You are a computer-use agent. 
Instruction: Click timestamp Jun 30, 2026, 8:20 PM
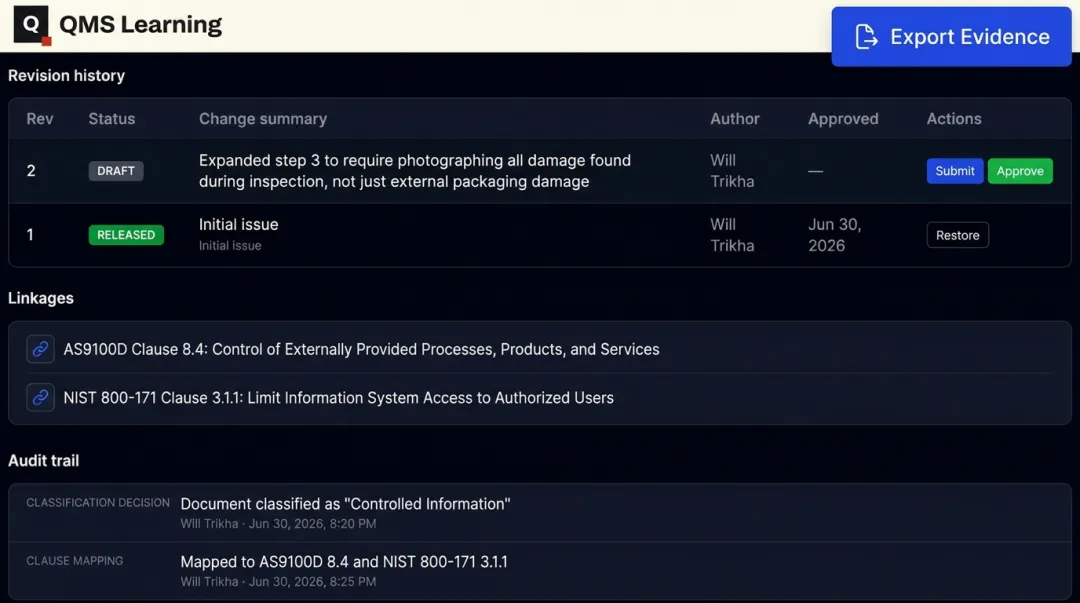313,524
